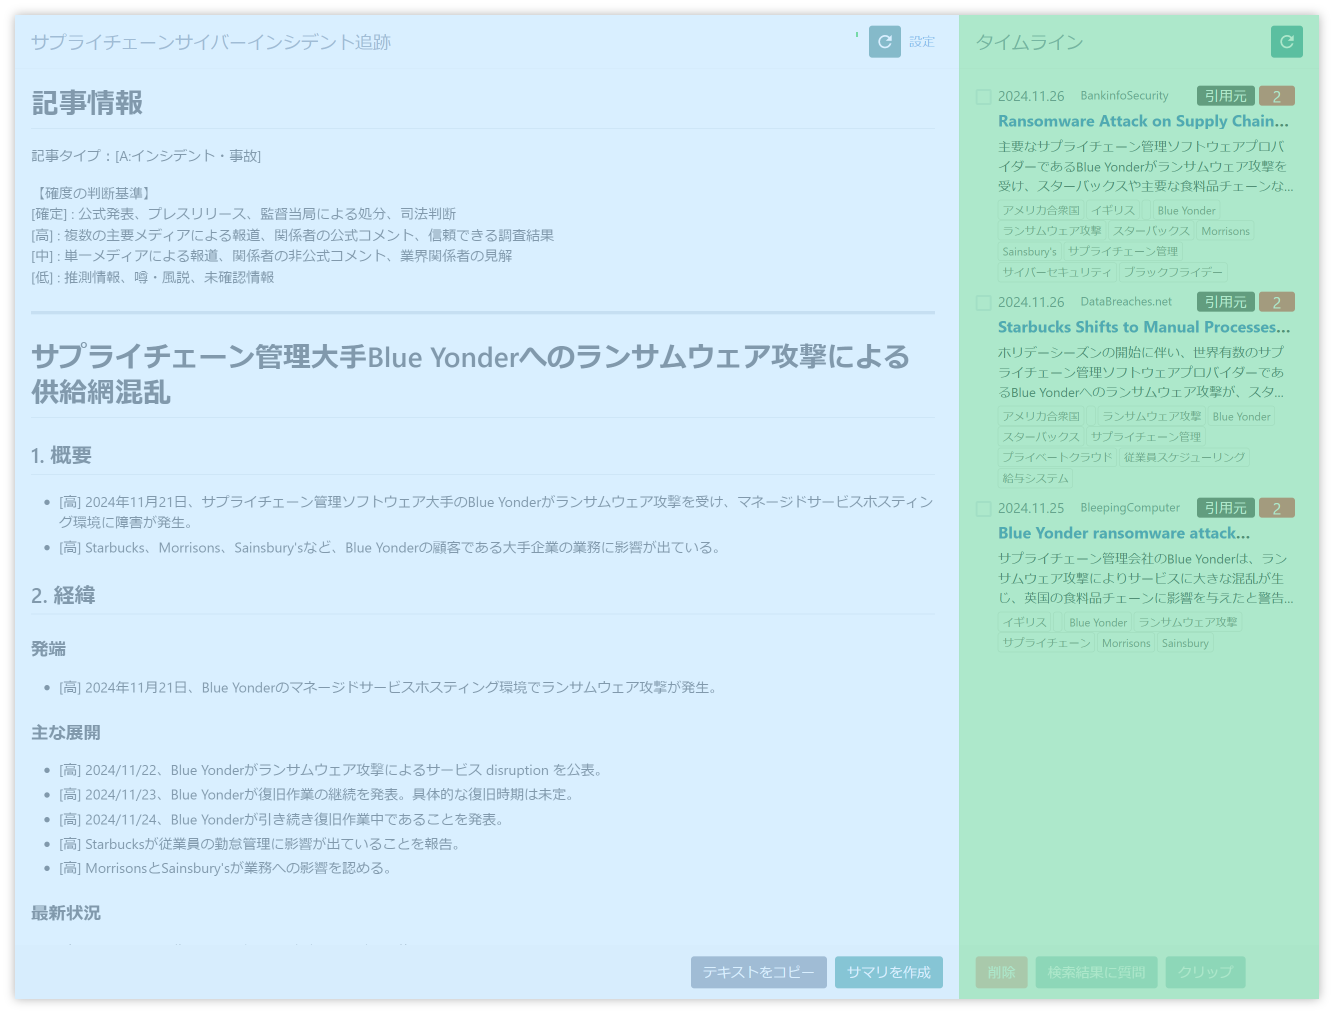Select the サプライチェーン tag in BleepingComputer article

pos(1046,643)
